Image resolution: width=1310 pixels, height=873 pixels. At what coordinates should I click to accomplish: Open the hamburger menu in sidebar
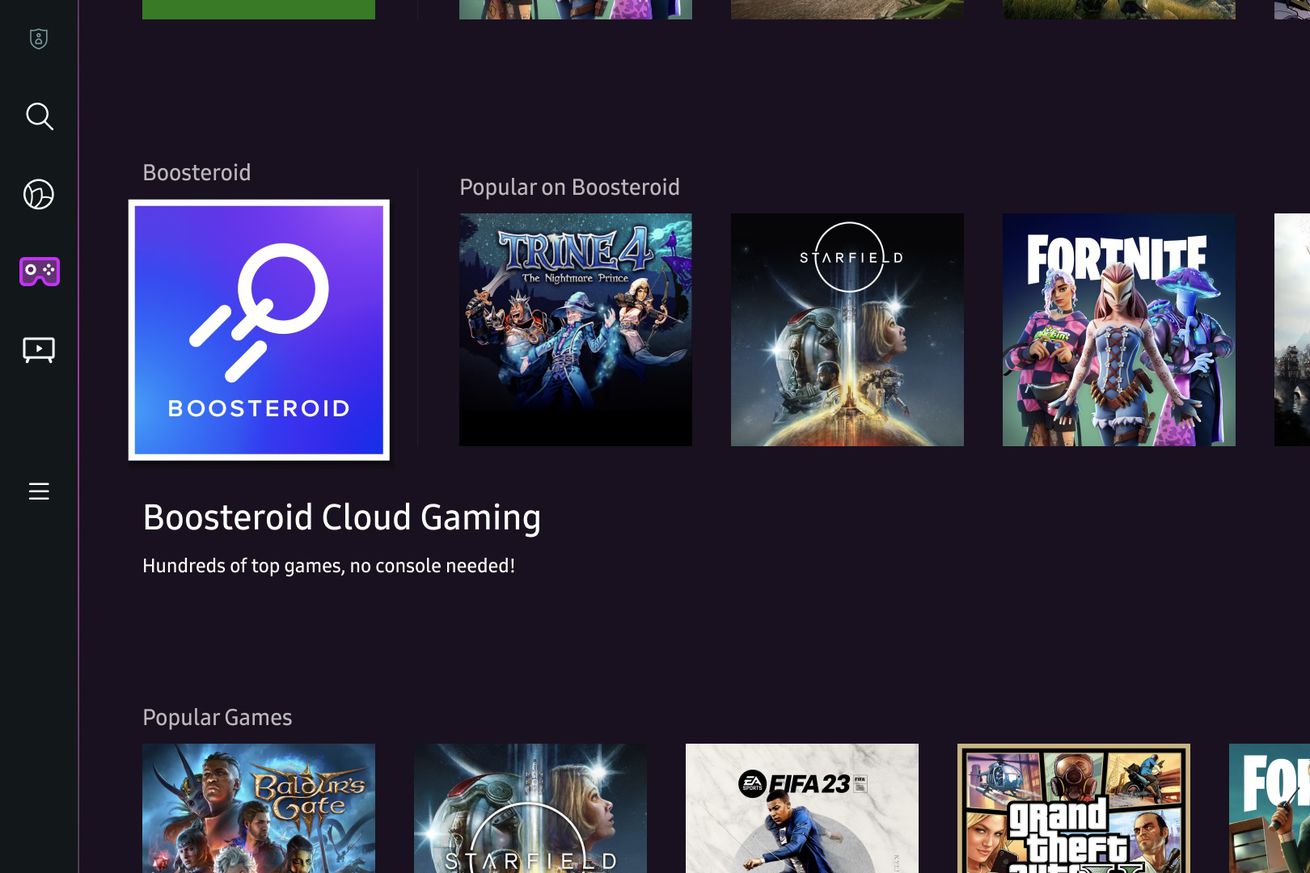(x=39, y=491)
